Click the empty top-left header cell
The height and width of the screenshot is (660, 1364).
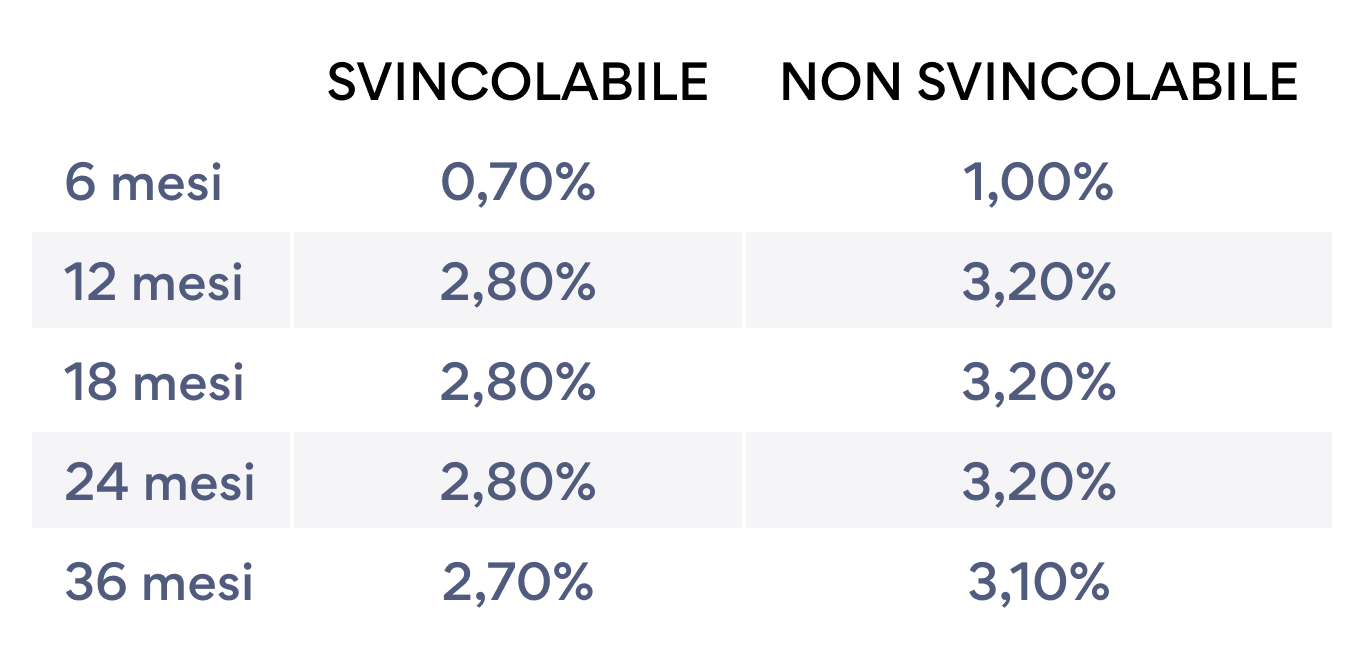[161, 82]
